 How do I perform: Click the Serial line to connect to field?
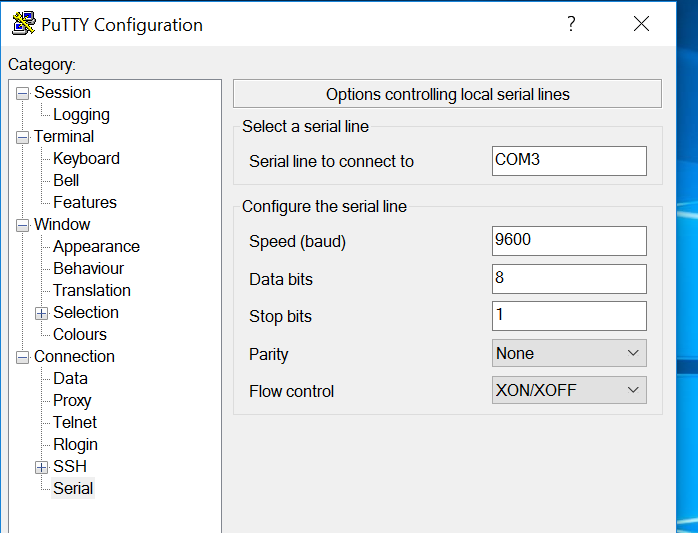click(569, 160)
